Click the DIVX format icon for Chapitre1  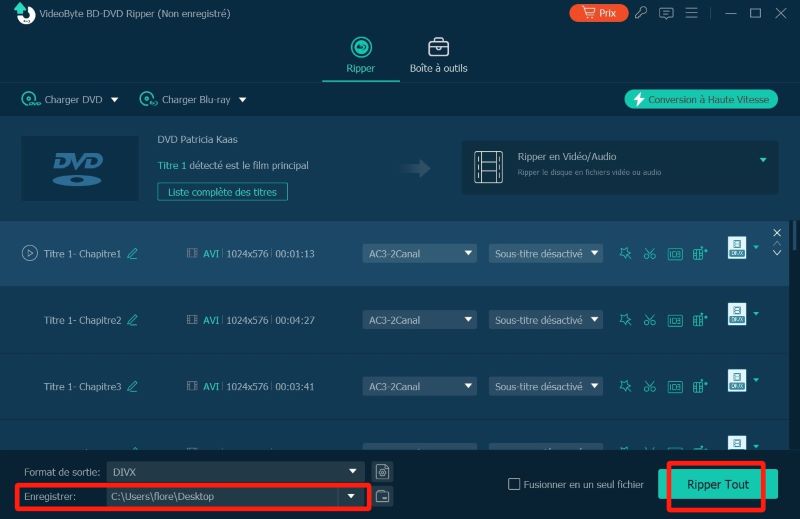[737, 248]
